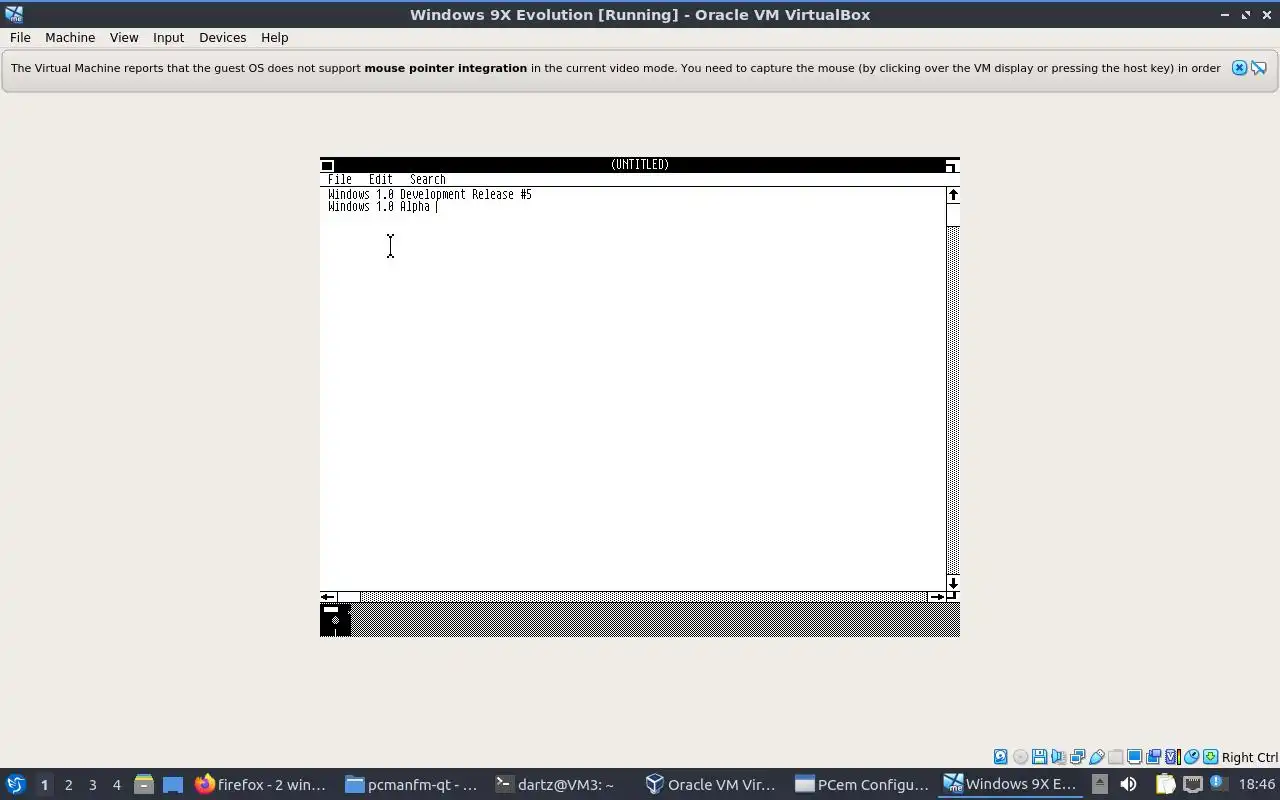Open the volume control tray icon

point(1128,784)
